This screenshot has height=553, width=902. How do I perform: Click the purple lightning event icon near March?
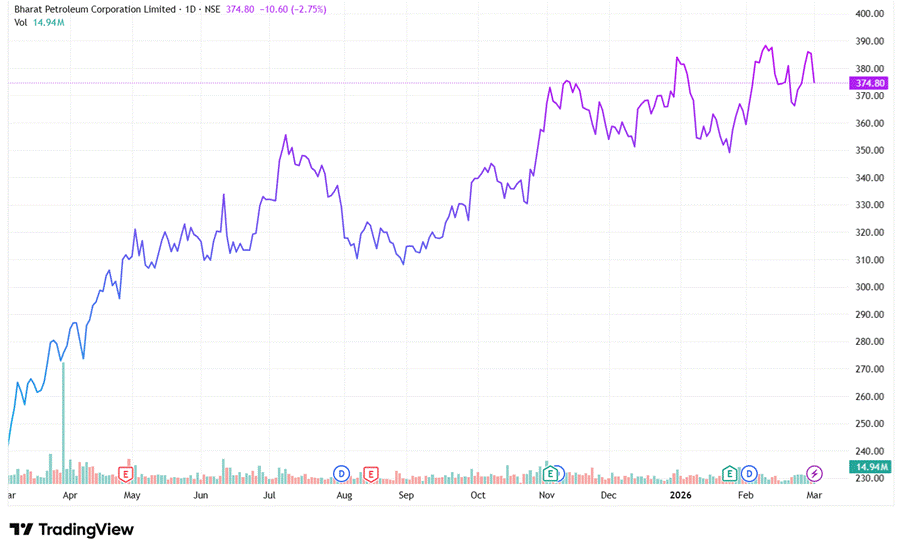coord(814,473)
